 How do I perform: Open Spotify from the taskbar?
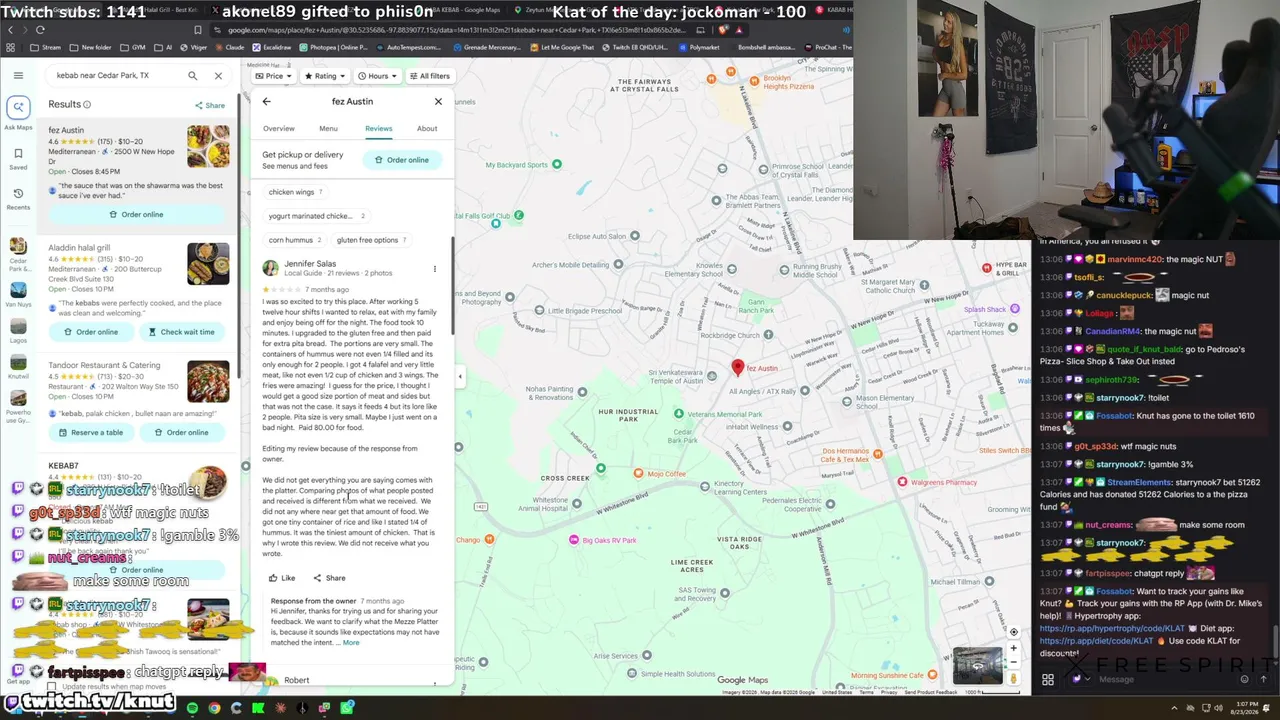[192, 708]
